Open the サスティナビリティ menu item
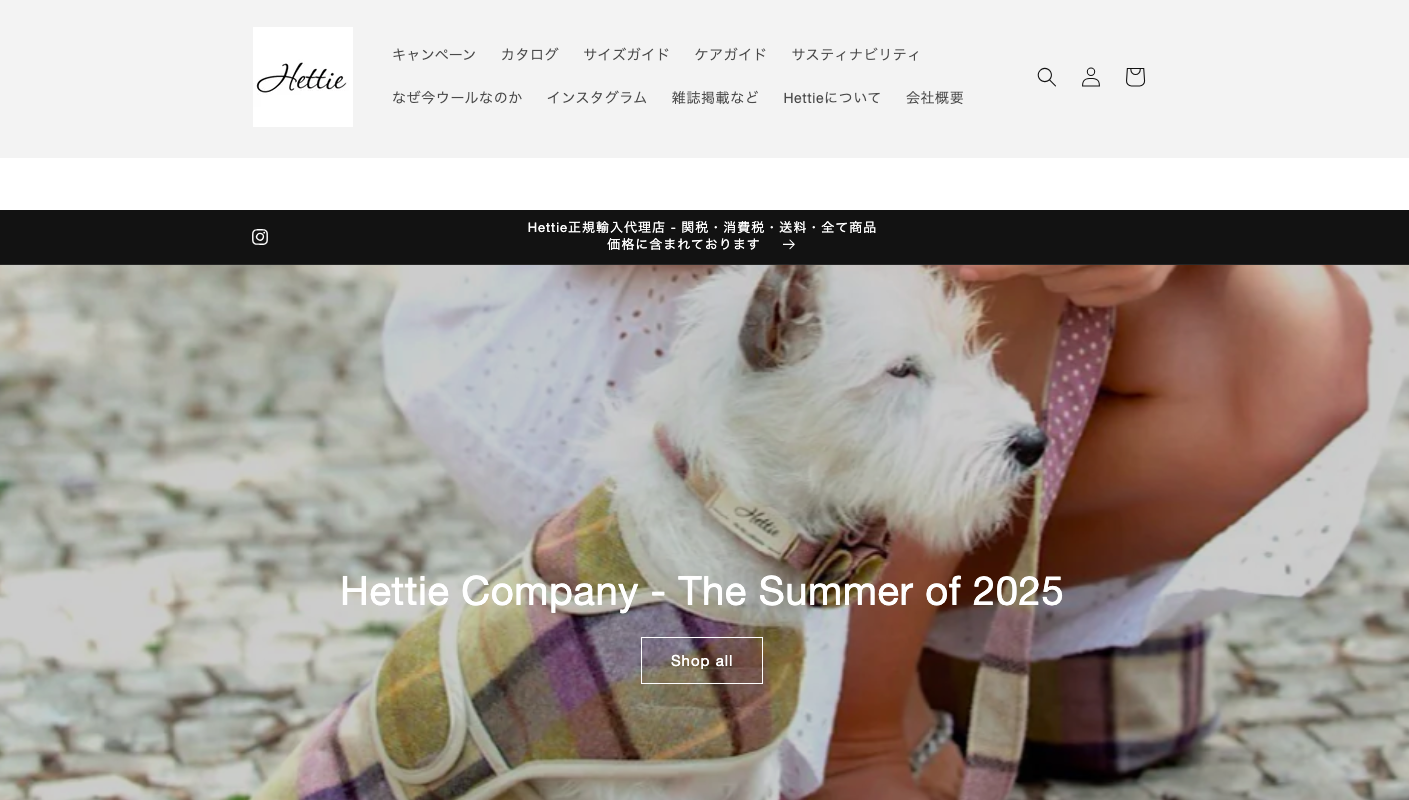The width and height of the screenshot is (1409, 800). (856, 54)
